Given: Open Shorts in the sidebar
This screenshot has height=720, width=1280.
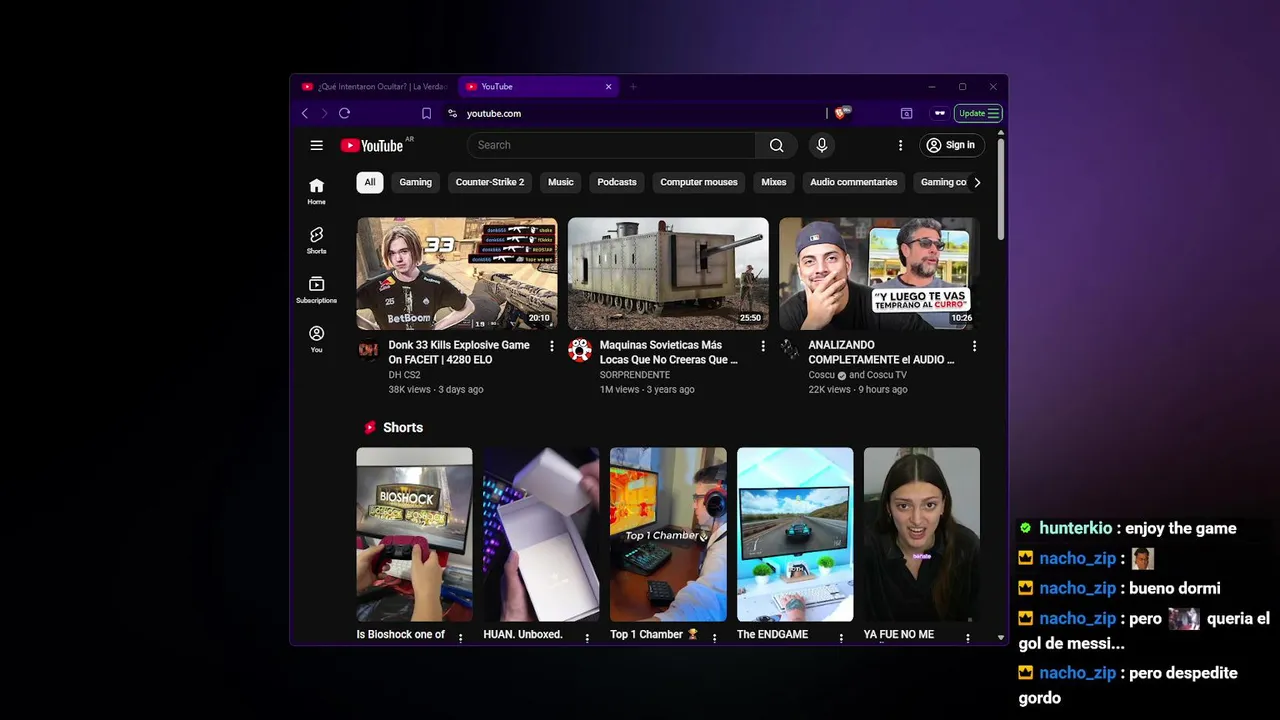Looking at the screenshot, I should pyautogui.click(x=316, y=240).
